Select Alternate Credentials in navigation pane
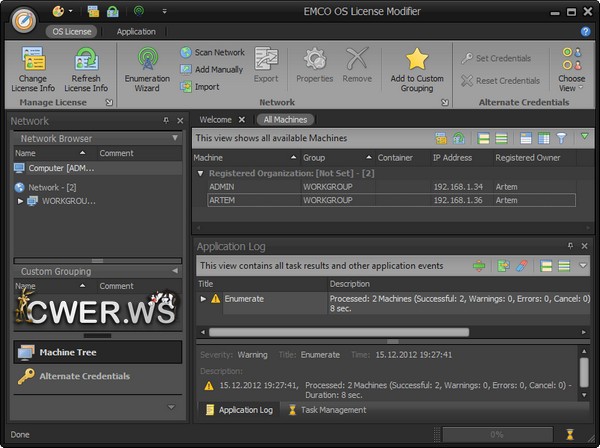Viewport: 600px width, 448px height. (x=85, y=376)
